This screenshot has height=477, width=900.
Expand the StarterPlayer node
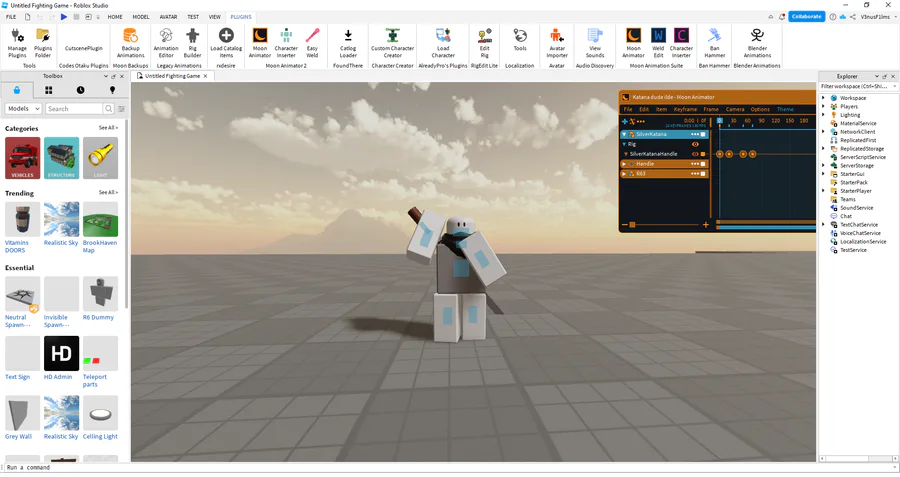[x=823, y=191]
